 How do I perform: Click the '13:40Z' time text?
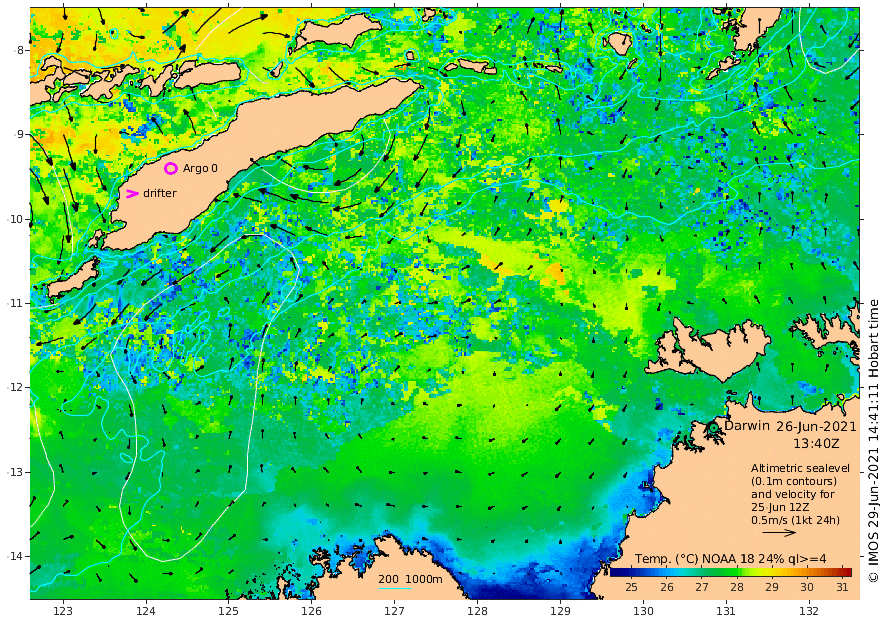point(816,443)
